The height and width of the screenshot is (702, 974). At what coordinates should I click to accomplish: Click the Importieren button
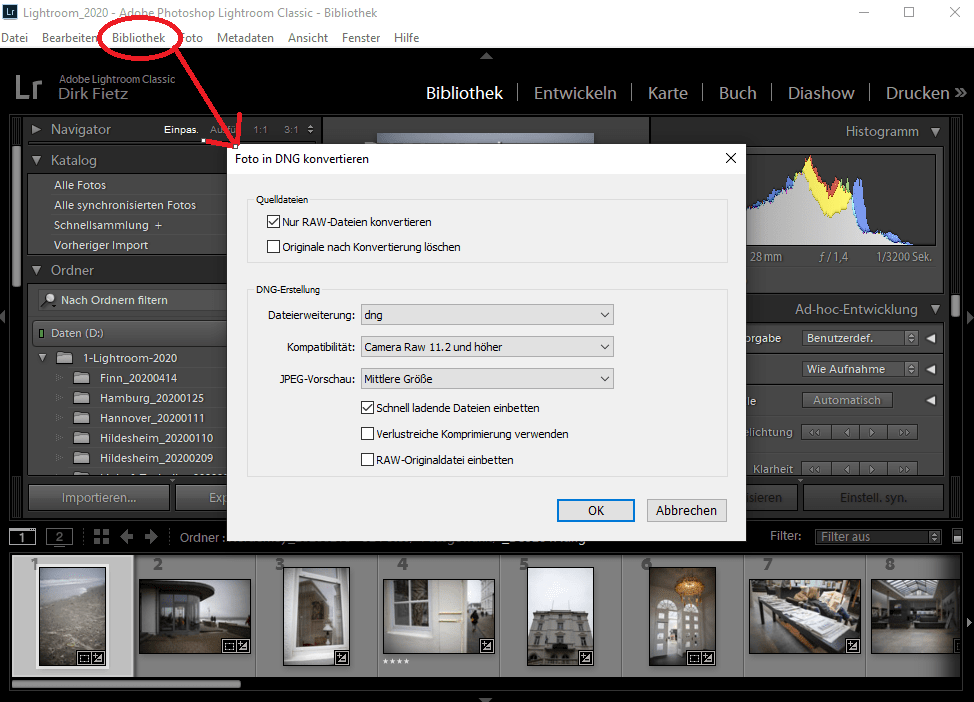pos(99,498)
